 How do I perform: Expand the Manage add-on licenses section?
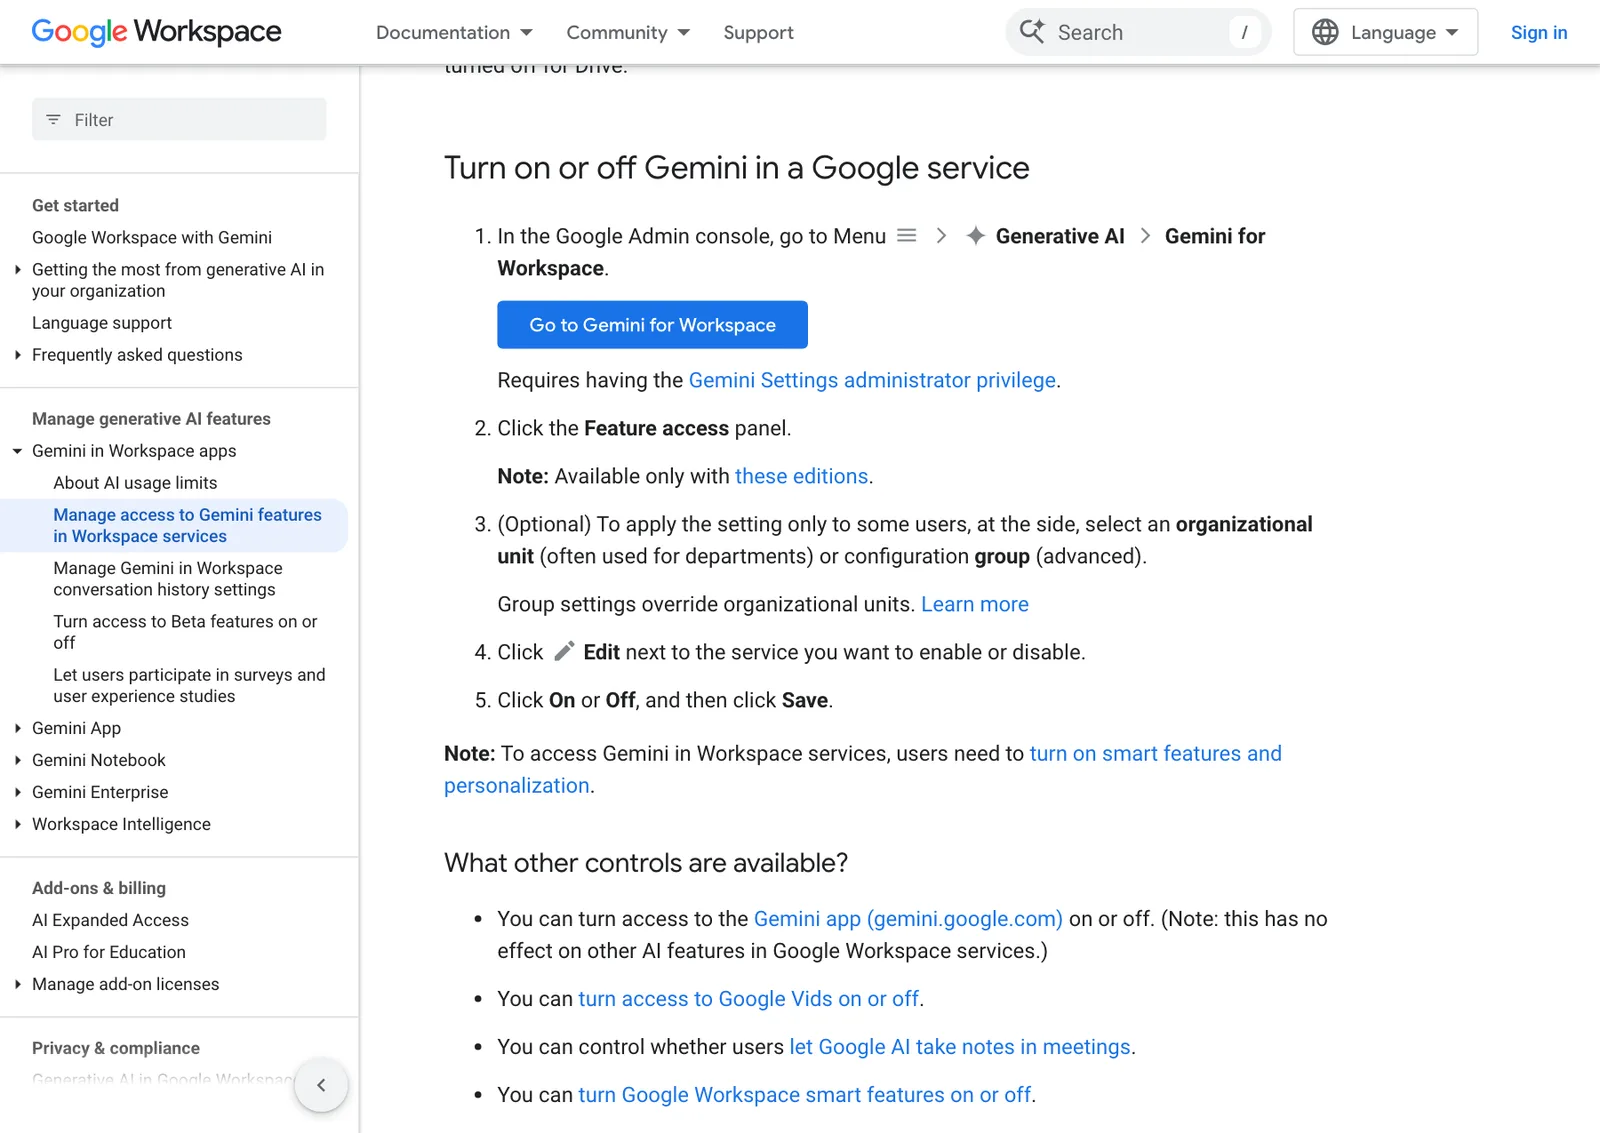(18, 985)
